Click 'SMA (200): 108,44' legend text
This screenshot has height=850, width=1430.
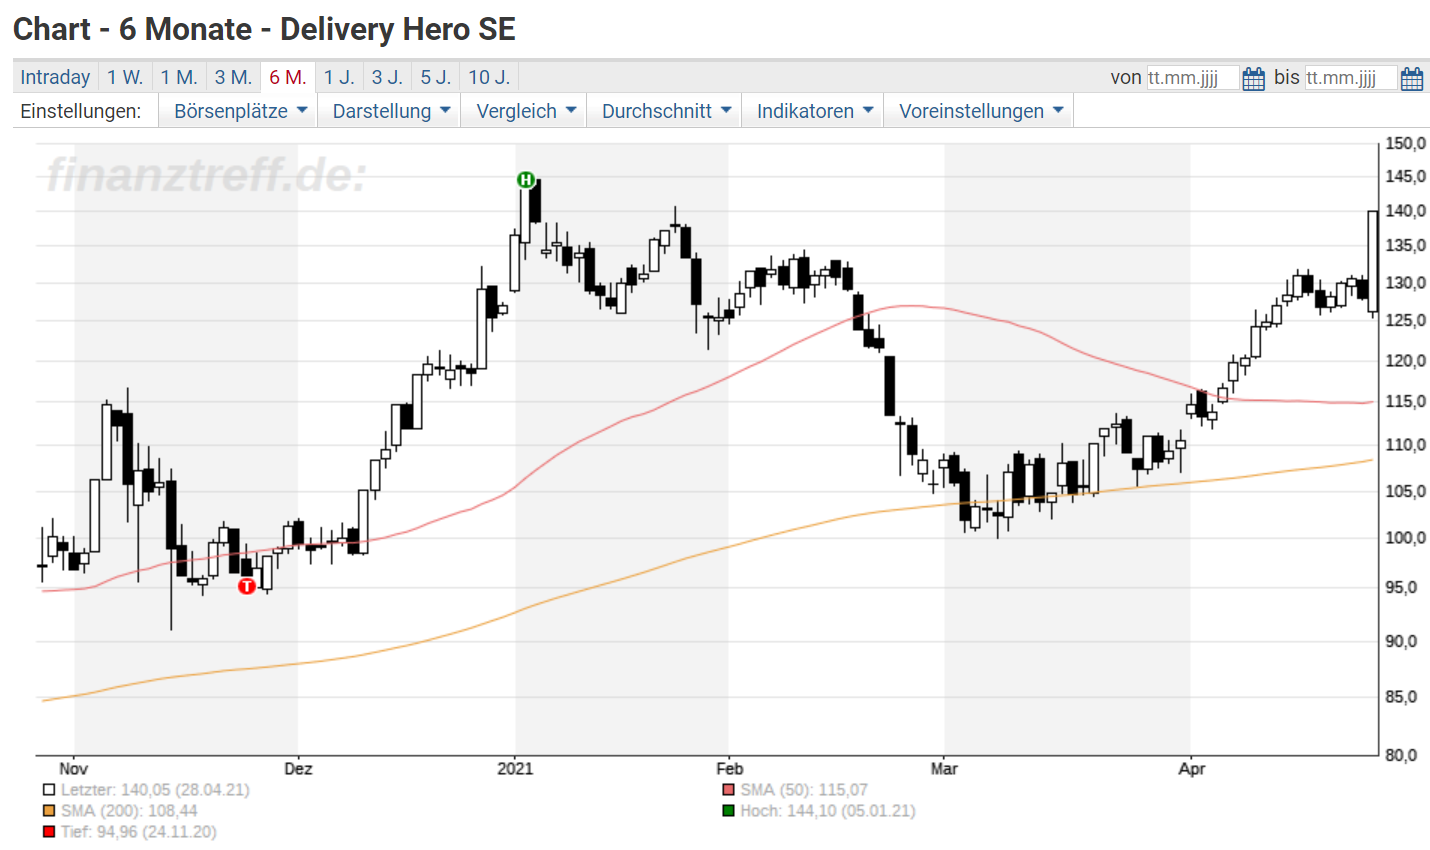[x=129, y=811]
